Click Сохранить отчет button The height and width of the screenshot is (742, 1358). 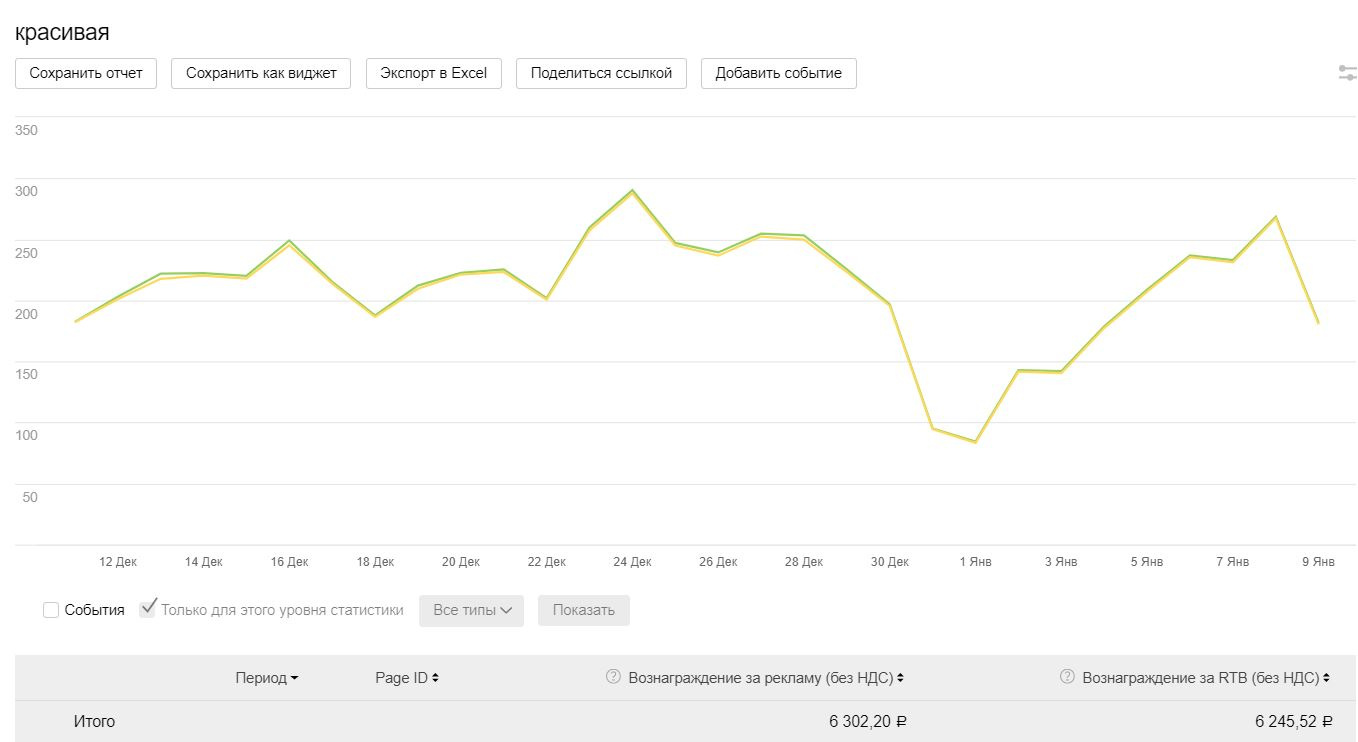[x=86, y=73]
